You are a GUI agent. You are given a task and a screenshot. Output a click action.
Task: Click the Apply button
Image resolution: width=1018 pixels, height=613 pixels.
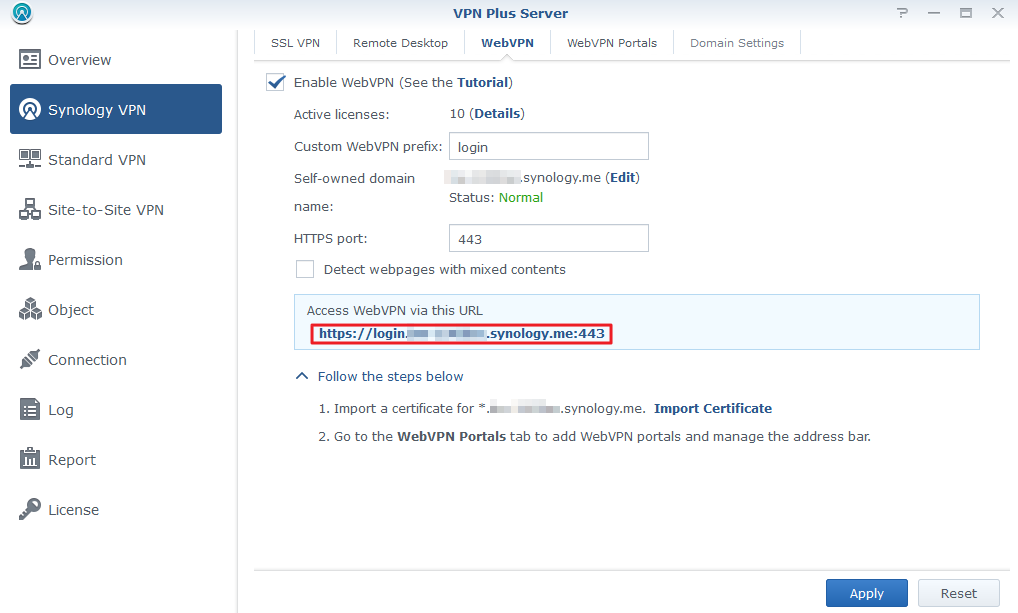point(866,592)
